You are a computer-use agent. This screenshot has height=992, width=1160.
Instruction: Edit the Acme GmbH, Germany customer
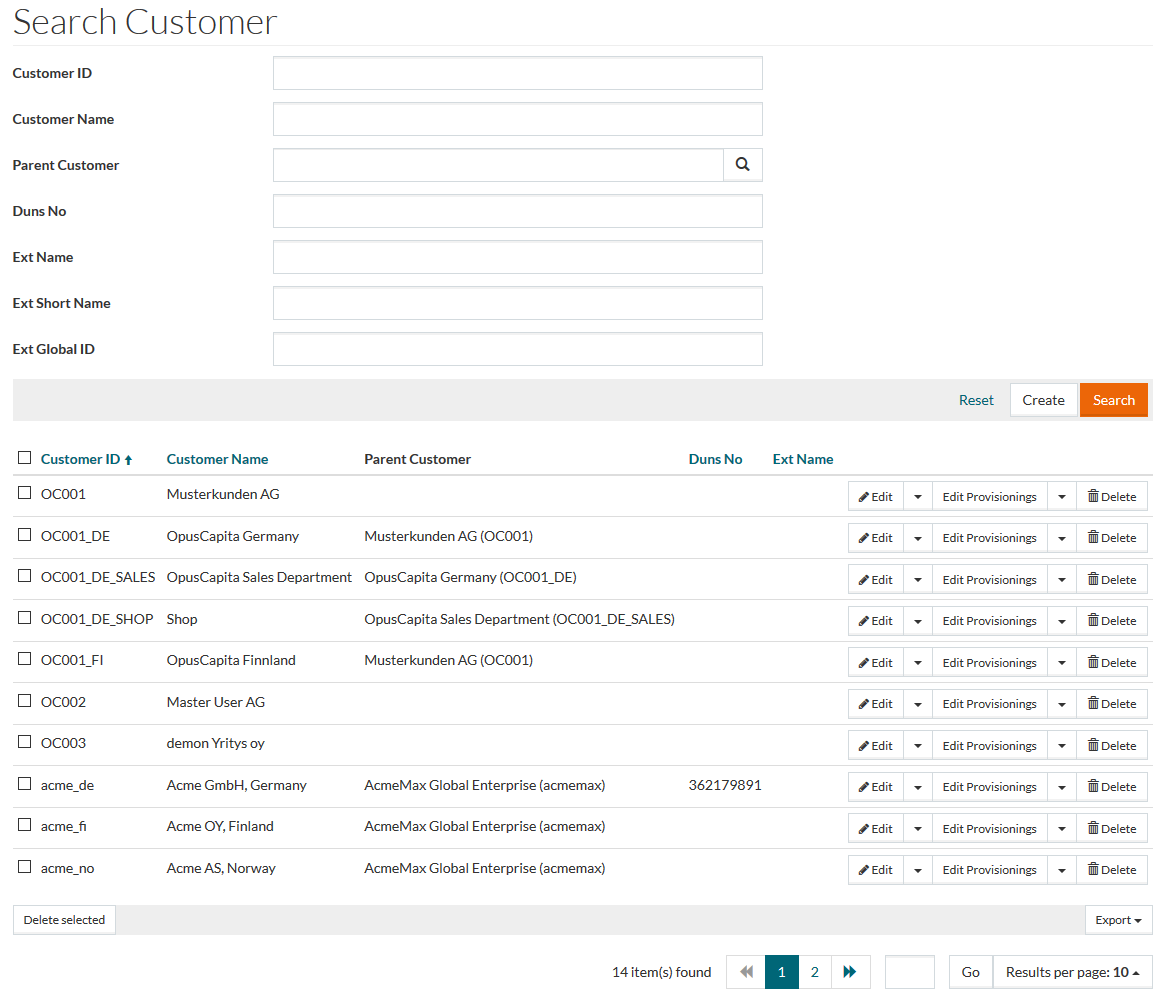point(875,787)
